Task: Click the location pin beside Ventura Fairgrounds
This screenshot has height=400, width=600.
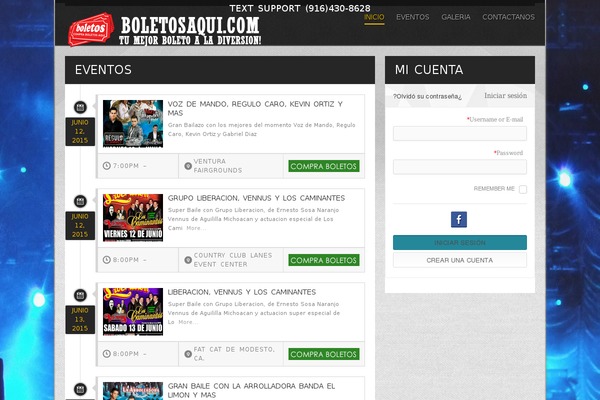Action: tap(188, 166)
